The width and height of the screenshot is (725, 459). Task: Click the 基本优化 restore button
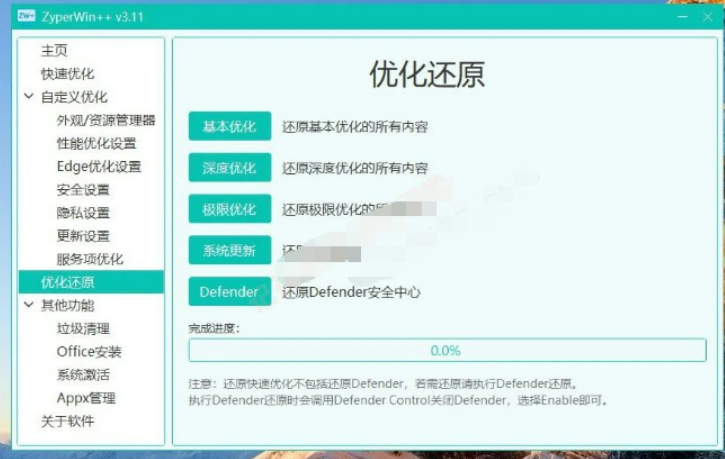229,127
